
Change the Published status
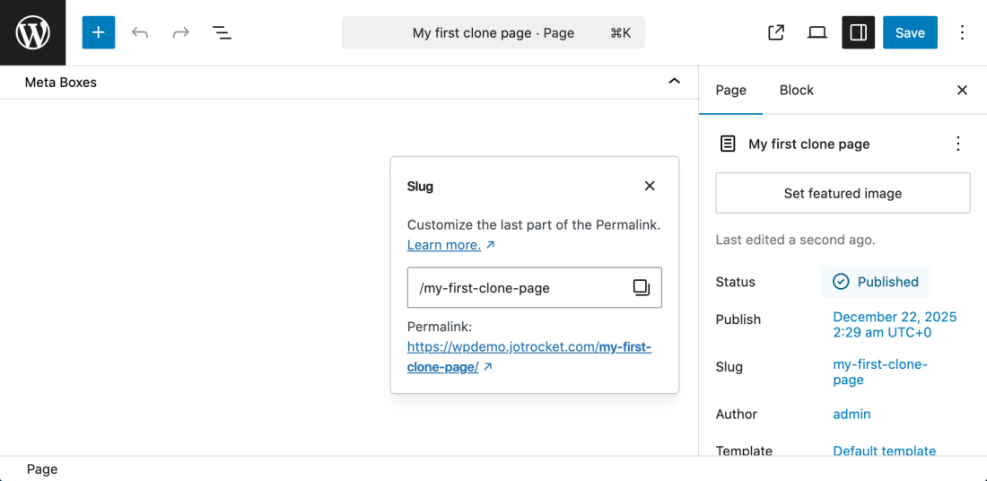tap(876, 281)
